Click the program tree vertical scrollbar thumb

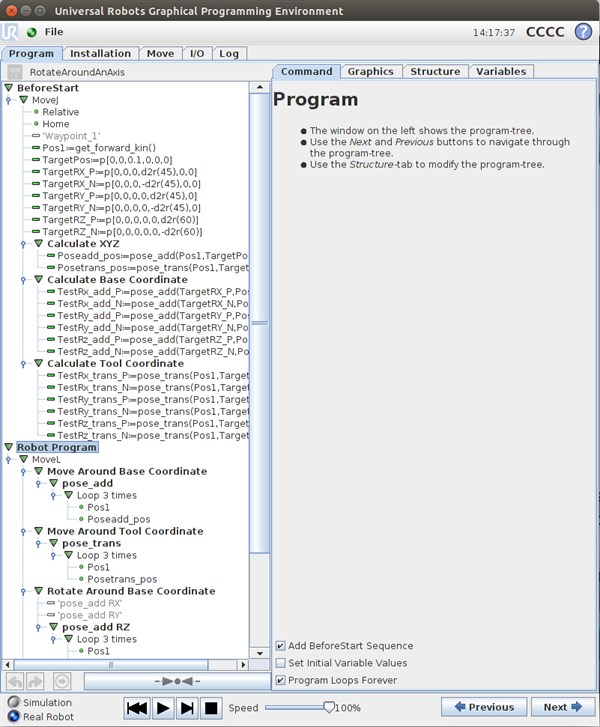[260, 323]
